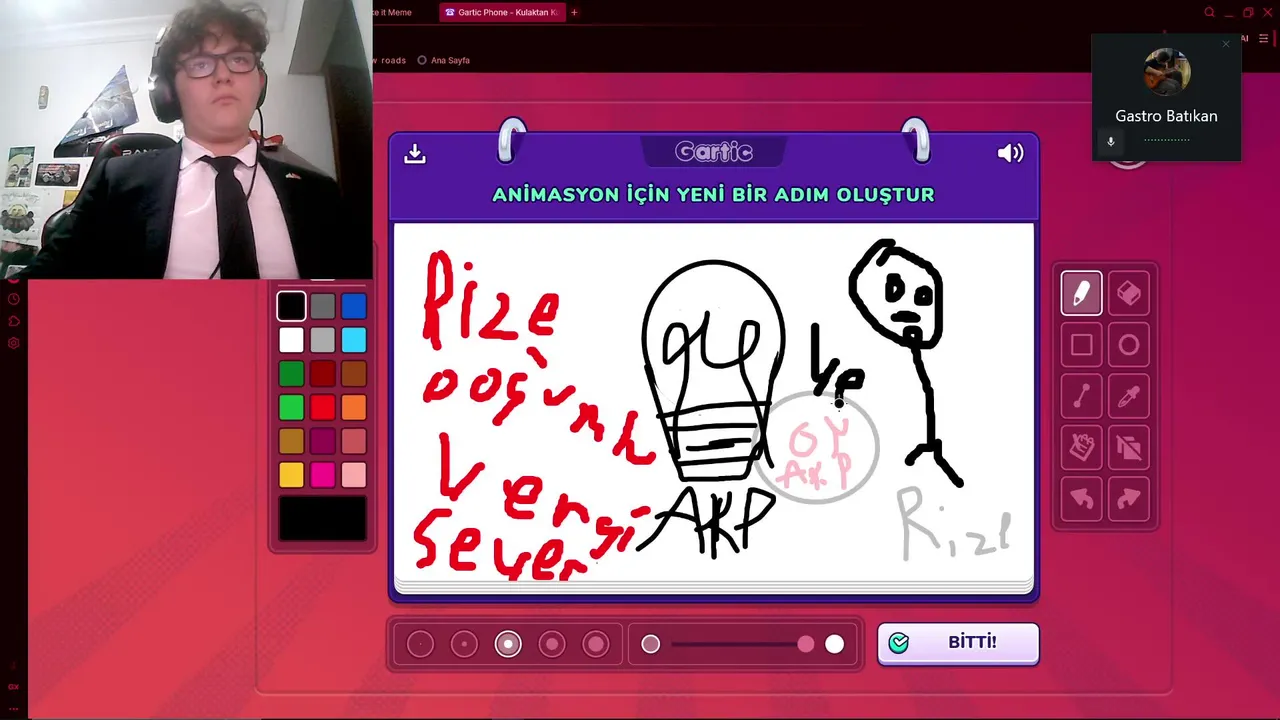
Task: Download the drawing with the download icon
Action: point(415,153)
